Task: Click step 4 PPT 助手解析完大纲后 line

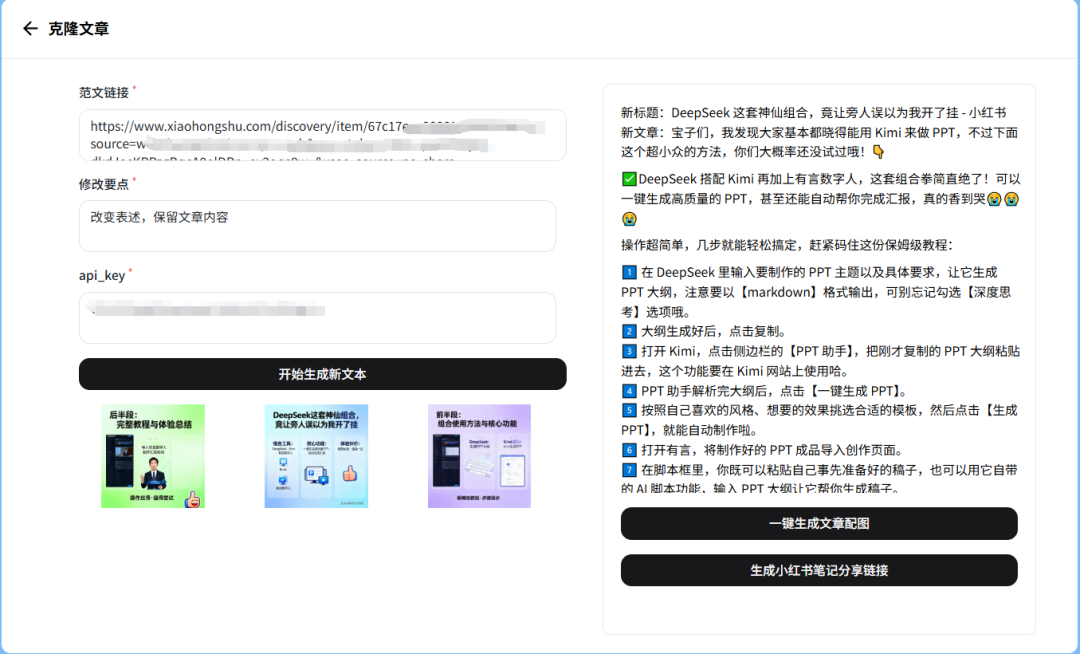Action: [765, 391]
